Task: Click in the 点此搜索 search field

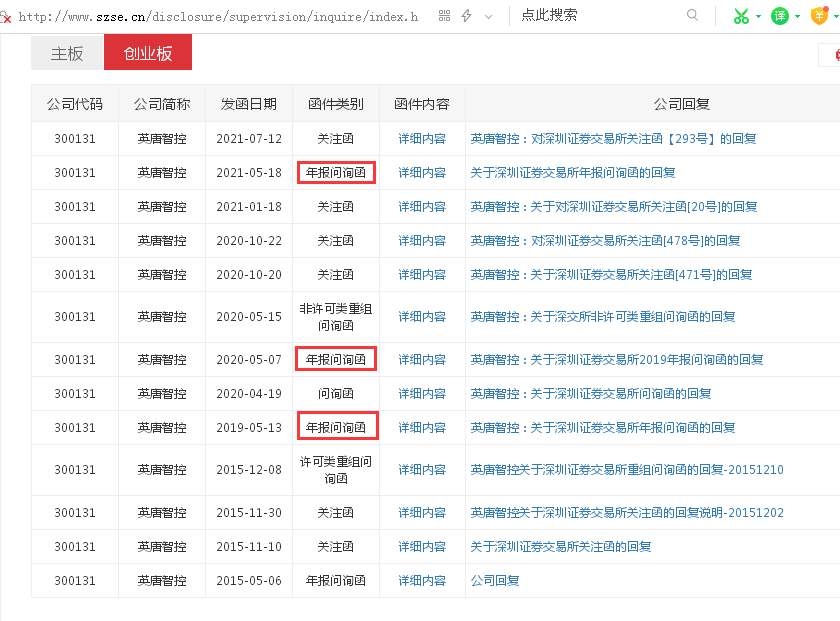Action: pos(600,16)
